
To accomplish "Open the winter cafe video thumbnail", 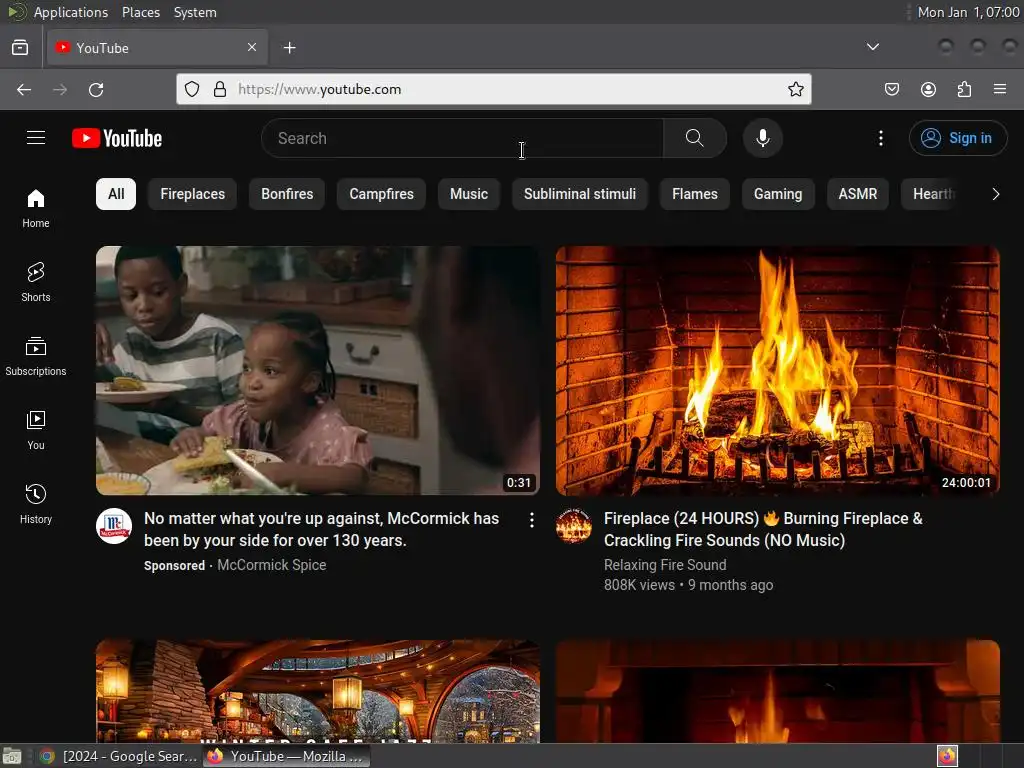I will pos(318,691).
